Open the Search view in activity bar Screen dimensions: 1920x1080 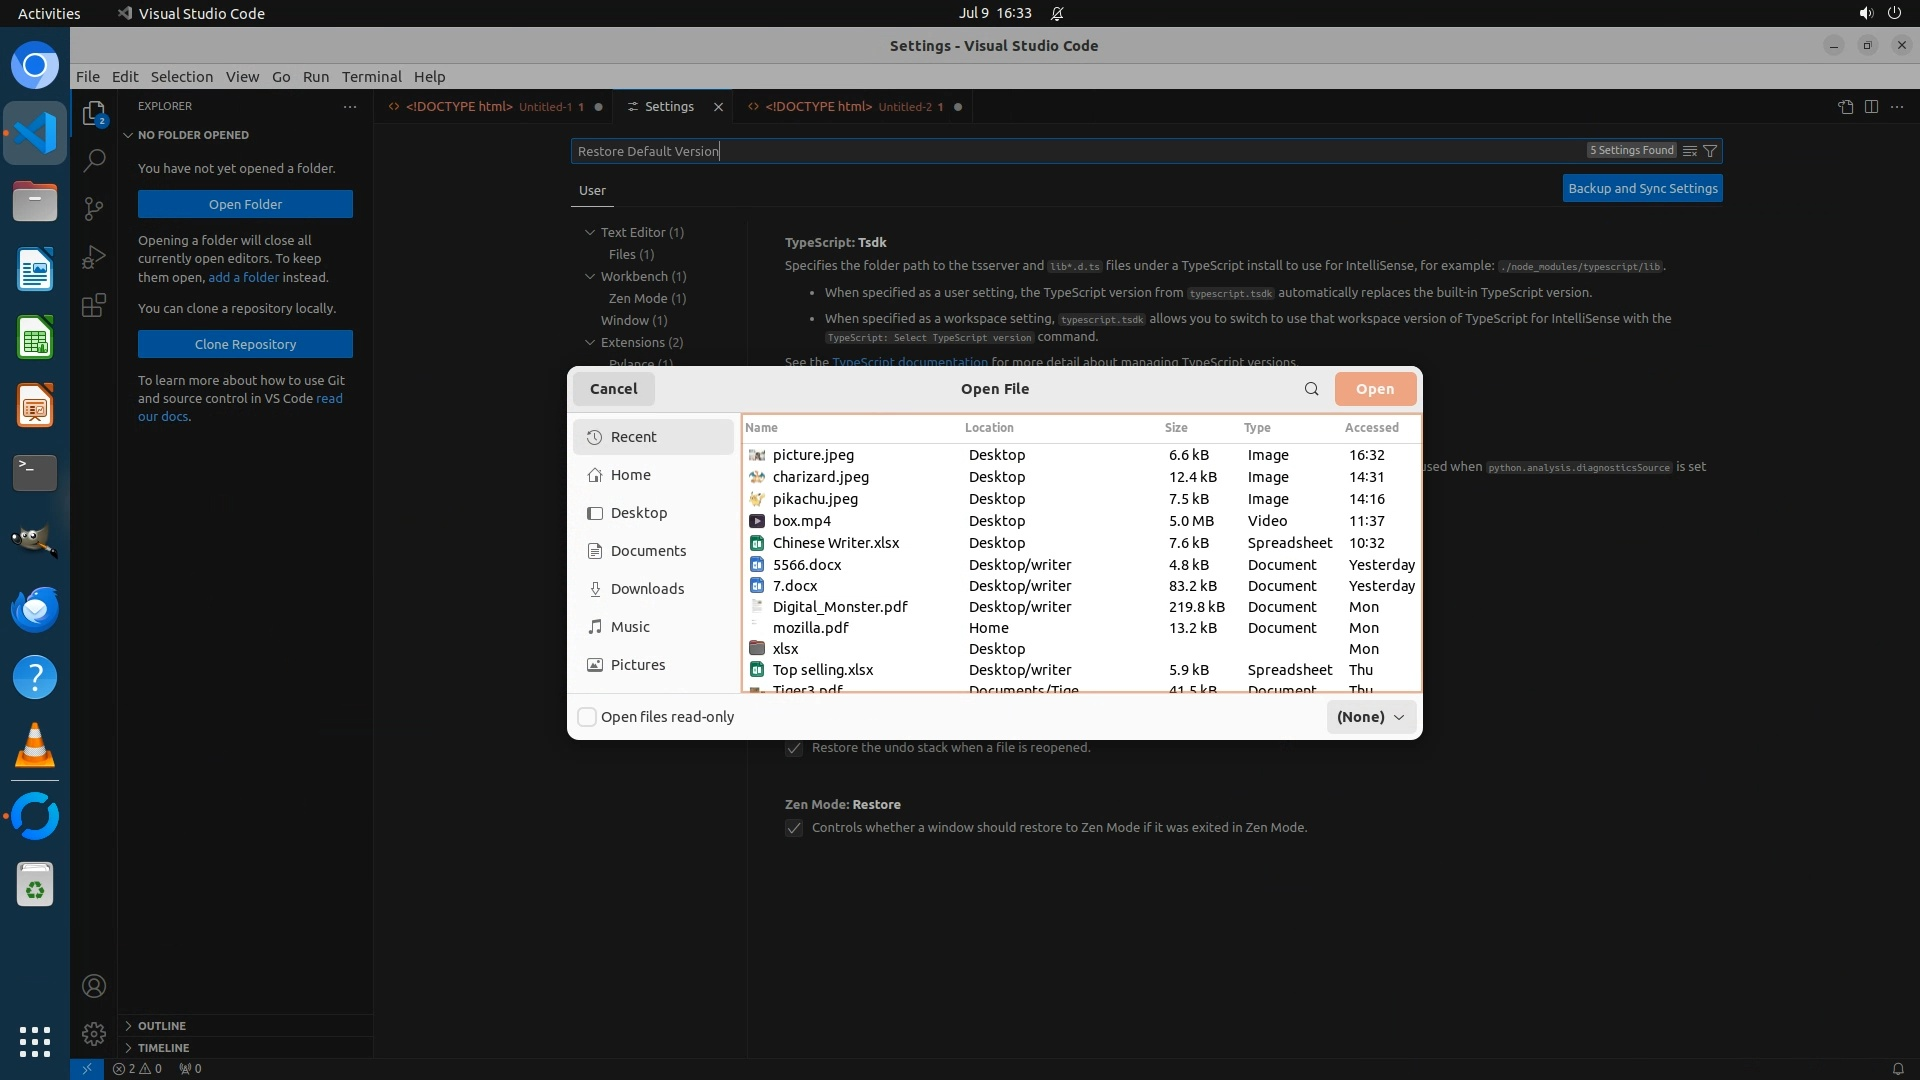pyautogui.click(x=94, y=160)
